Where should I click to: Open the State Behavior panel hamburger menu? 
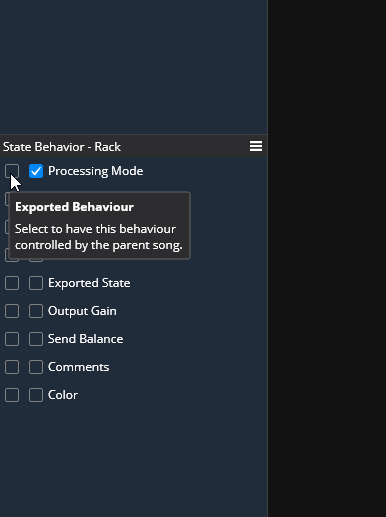256,146
